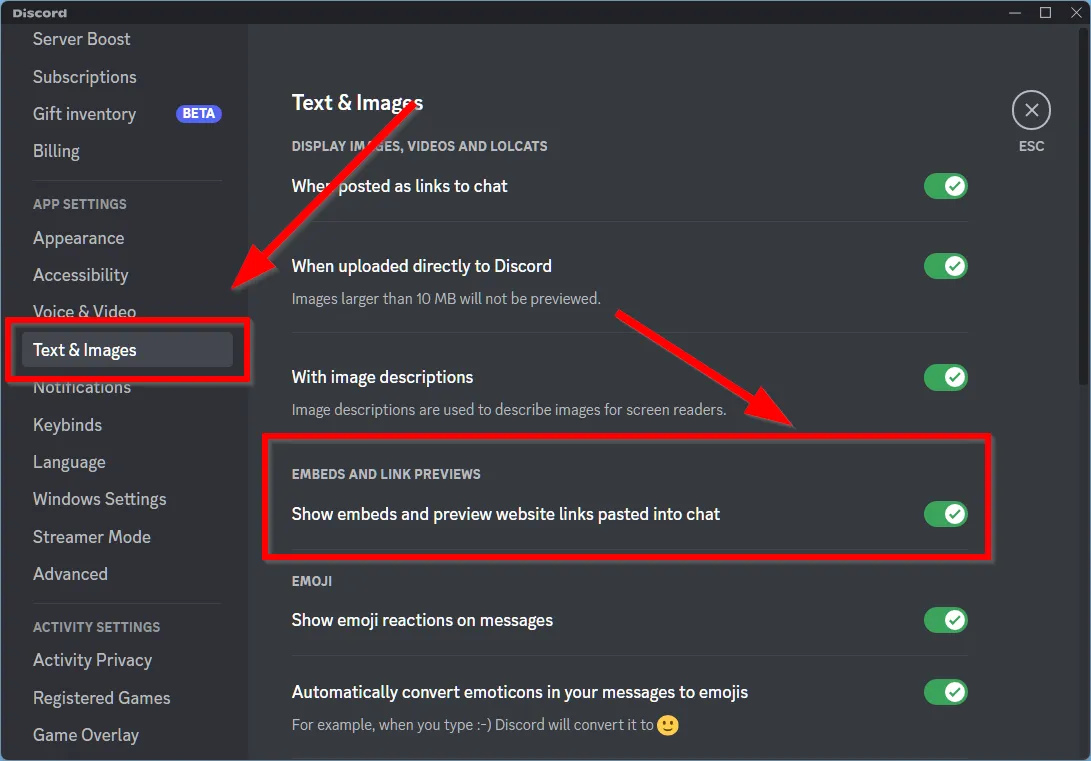Screen dimensions: 1091x761
Task: Open Notifications settings
Action: (81, 387)
